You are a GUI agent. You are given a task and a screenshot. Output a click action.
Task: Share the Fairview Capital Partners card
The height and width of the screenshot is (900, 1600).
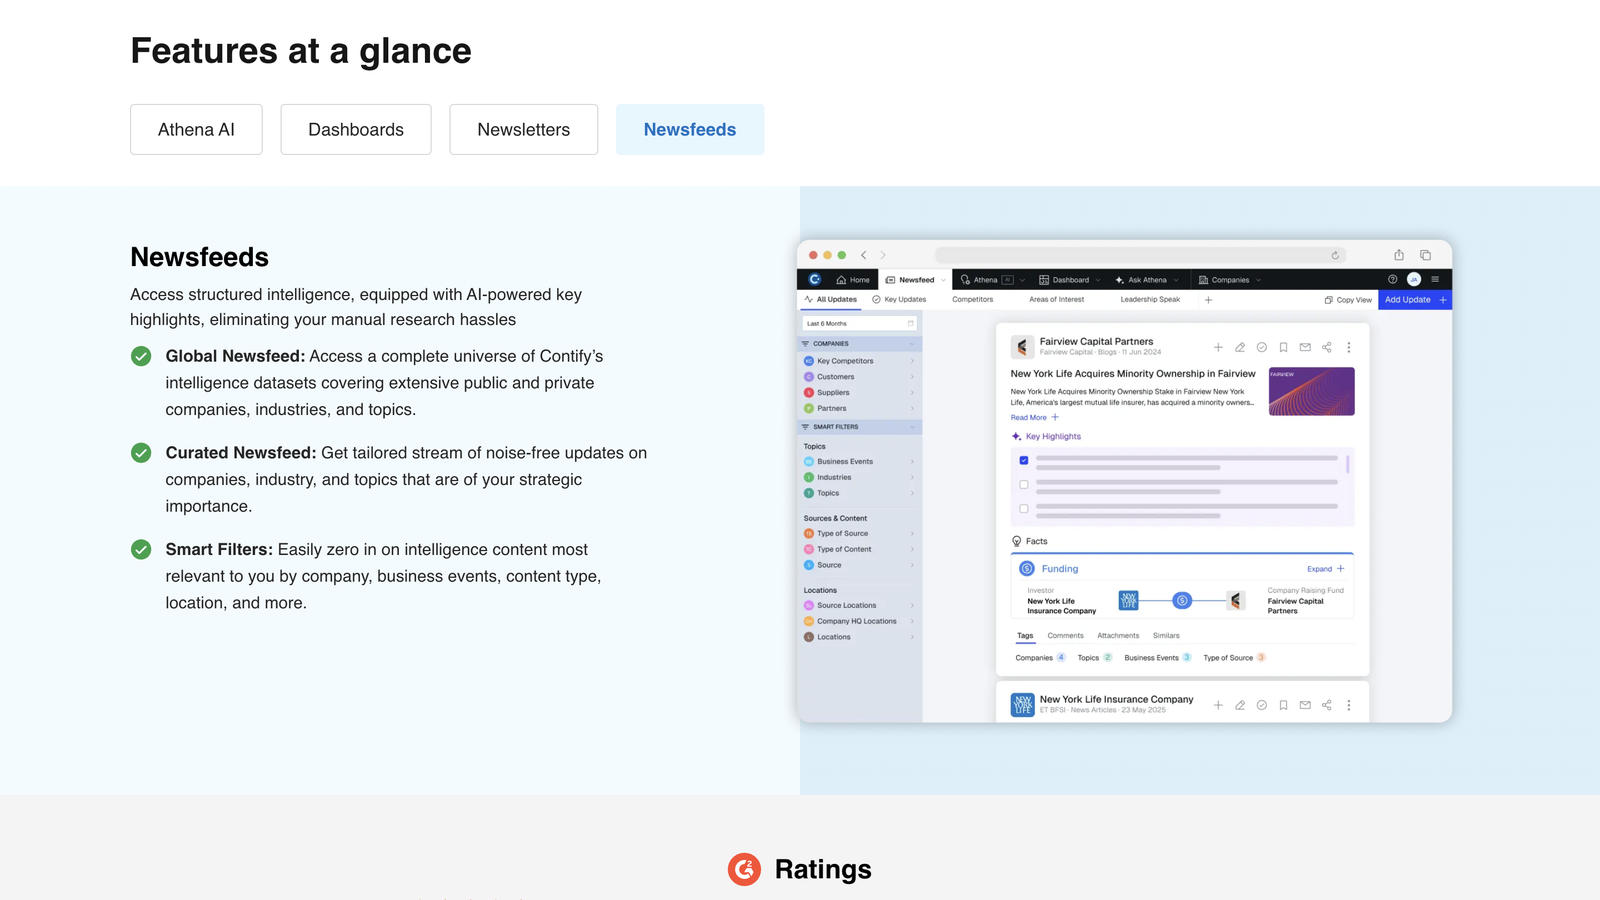click(x=1327, y=347)
